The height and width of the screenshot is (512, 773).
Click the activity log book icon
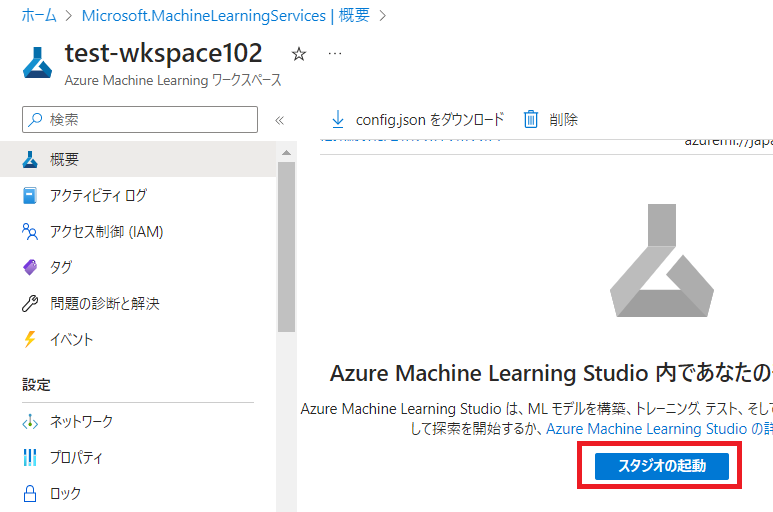click(x=30, y=196)
